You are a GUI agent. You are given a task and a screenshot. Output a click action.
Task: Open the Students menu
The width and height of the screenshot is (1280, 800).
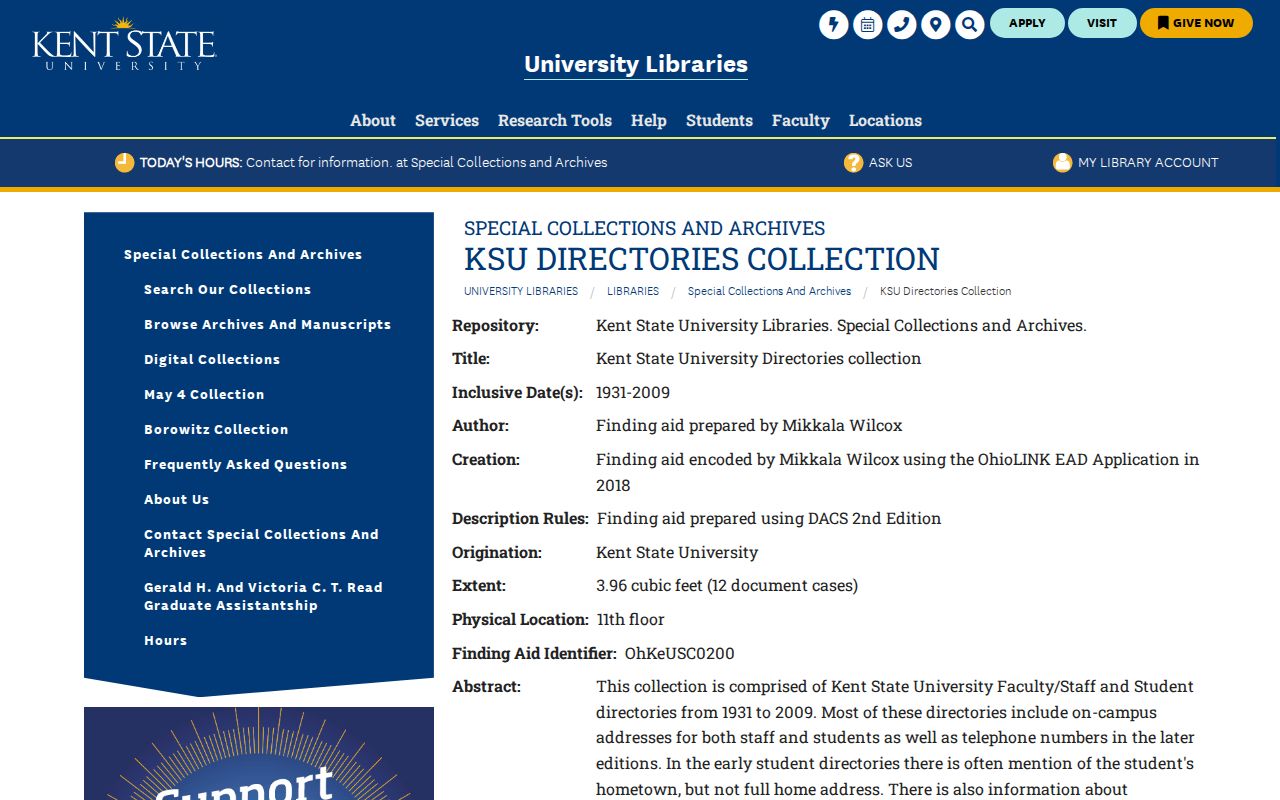pos(719,120)
